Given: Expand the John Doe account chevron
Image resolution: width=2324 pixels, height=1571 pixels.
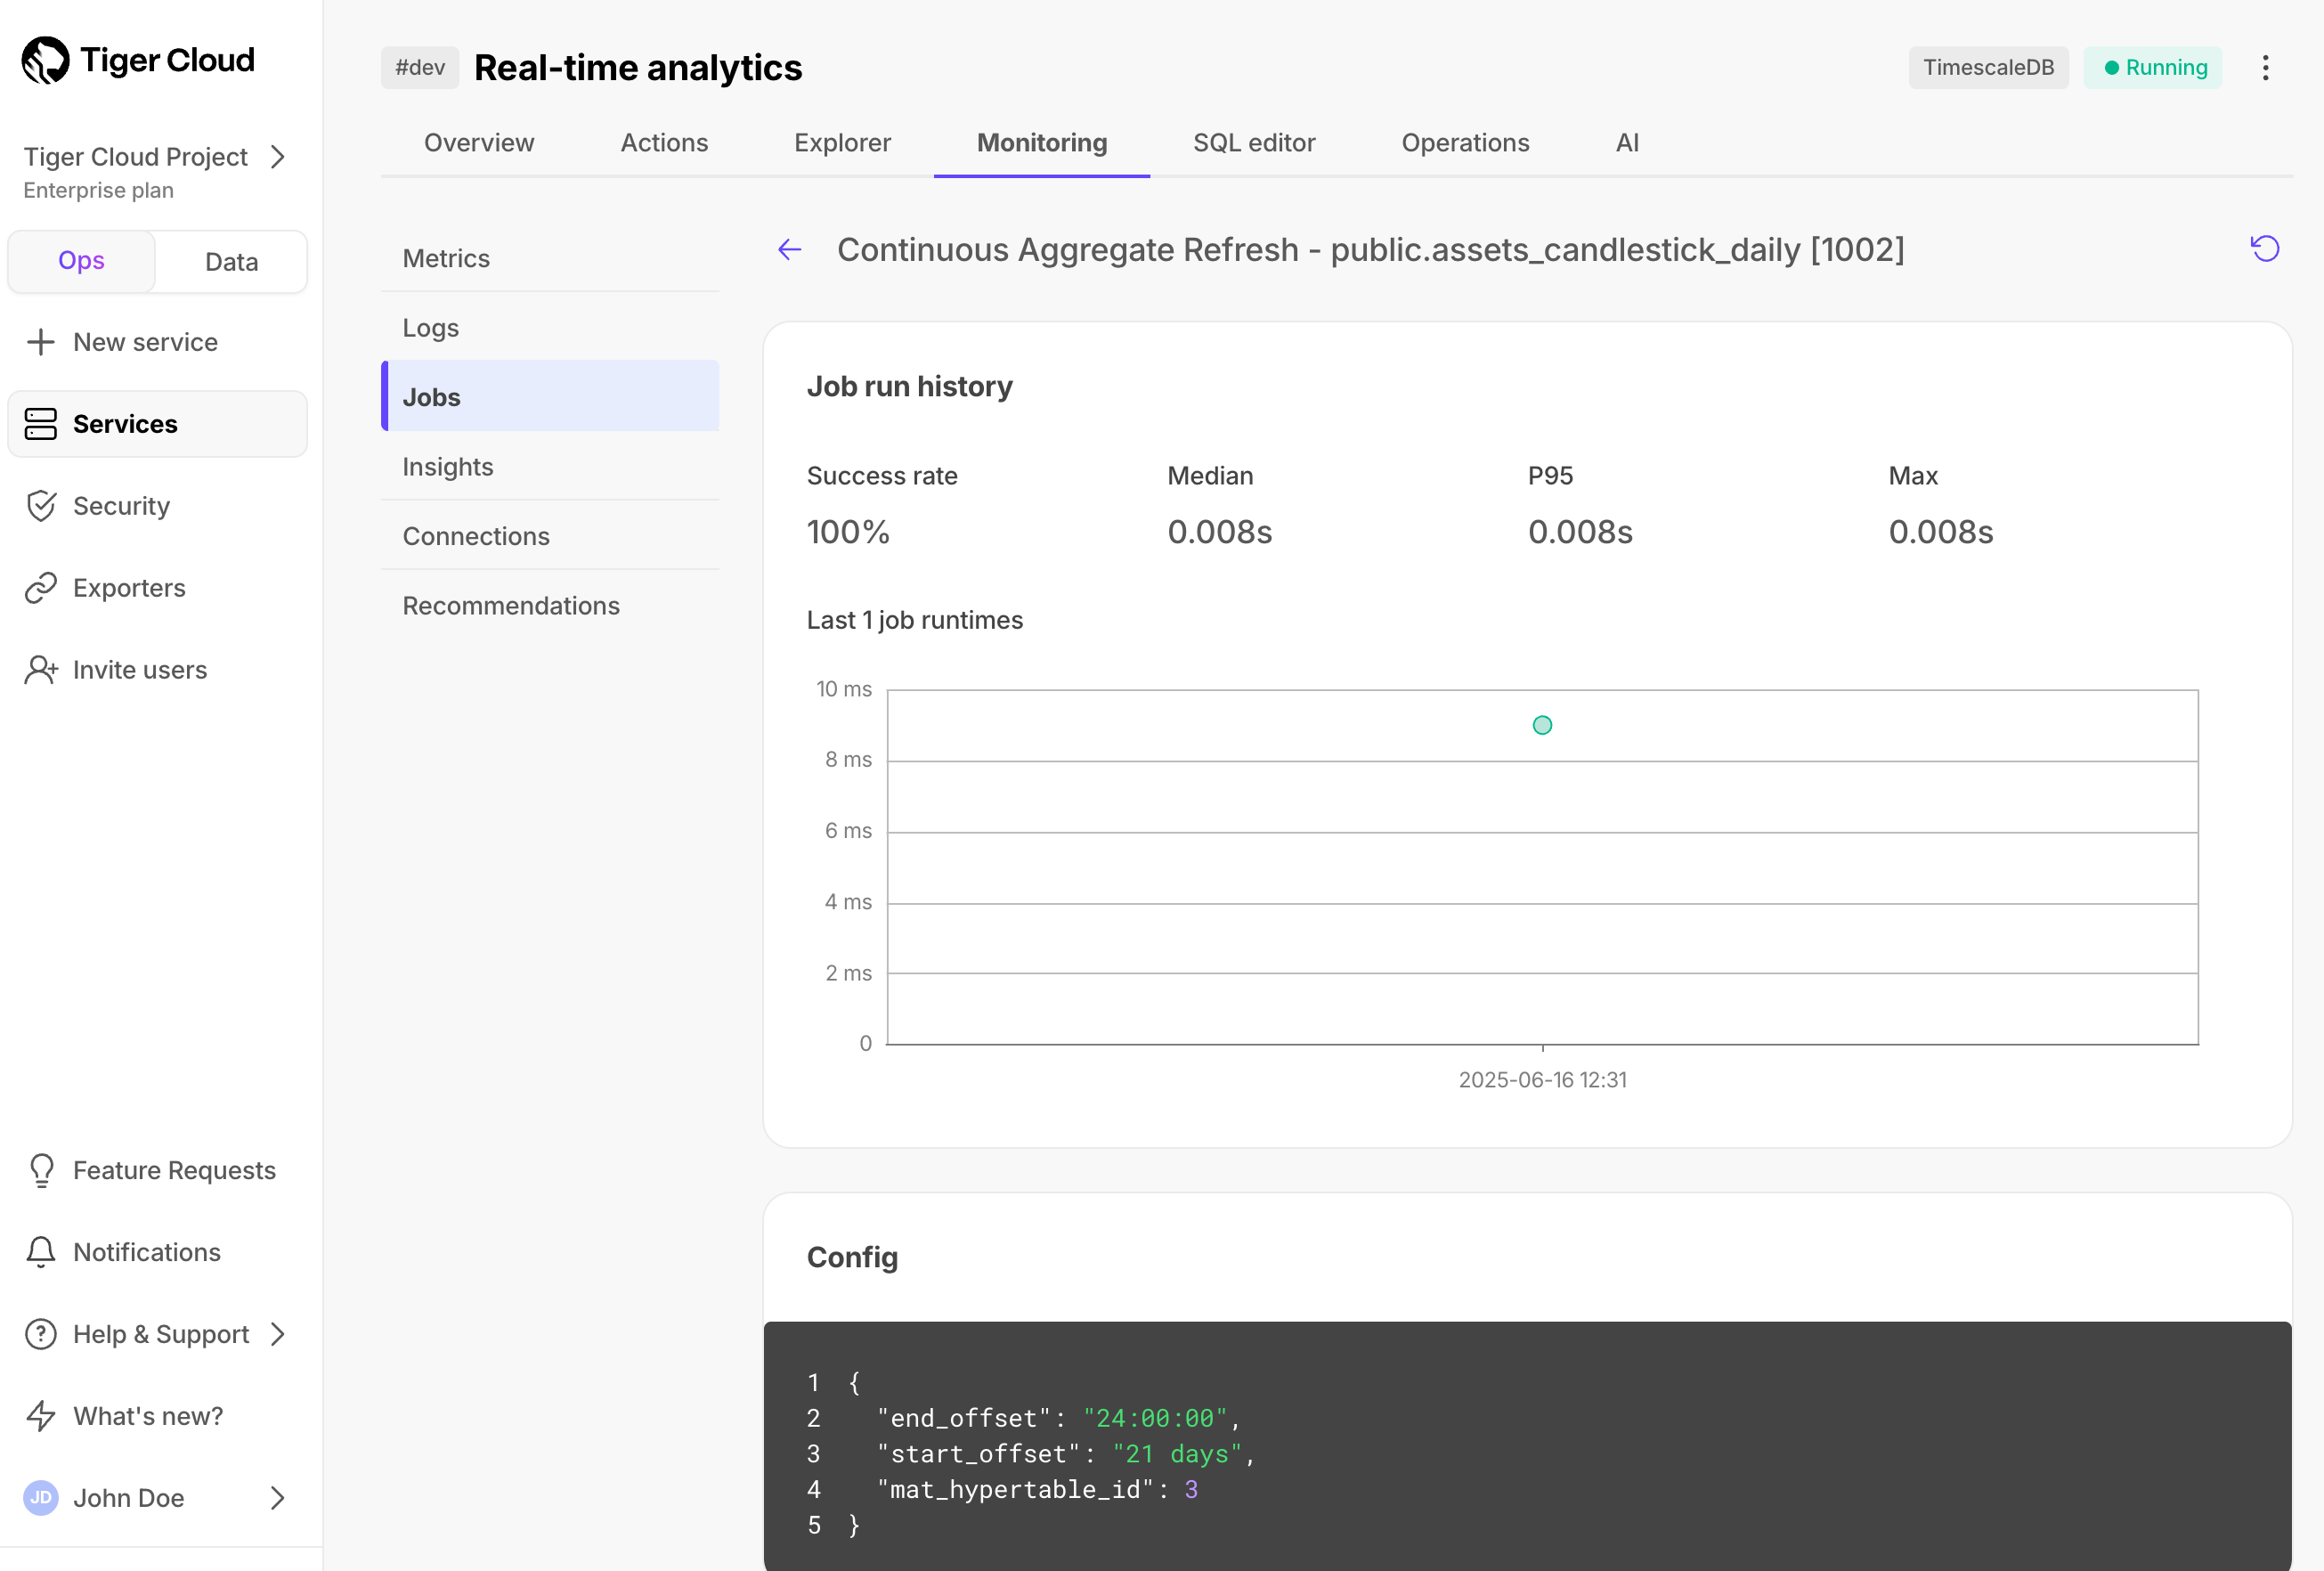Looking at the screenshot, I should pyautogui.click(x=278, y=1498).
